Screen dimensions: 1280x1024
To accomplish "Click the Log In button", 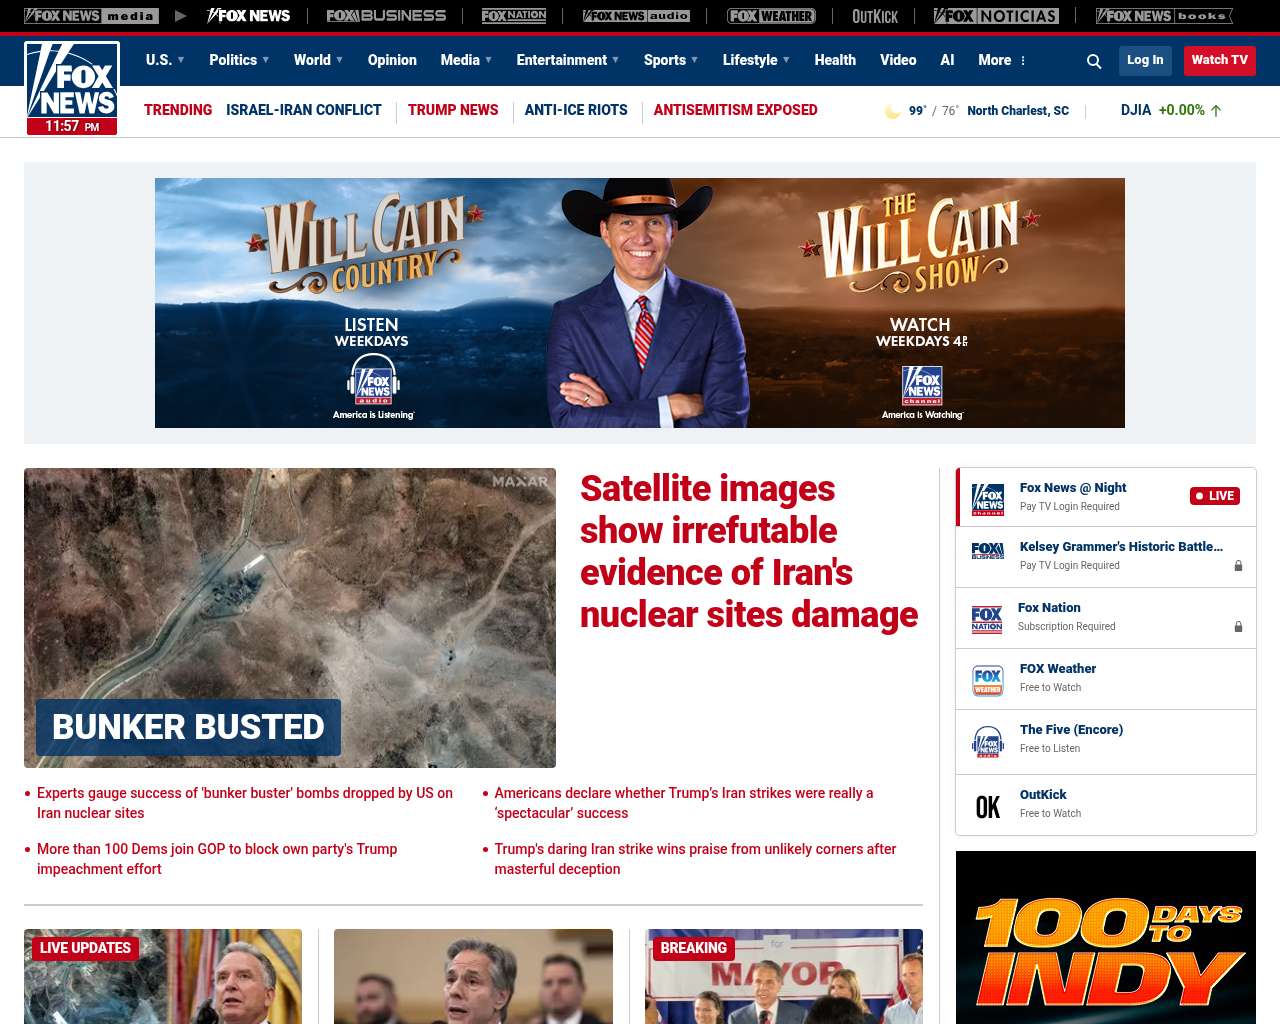I will tap(1145, 60).
